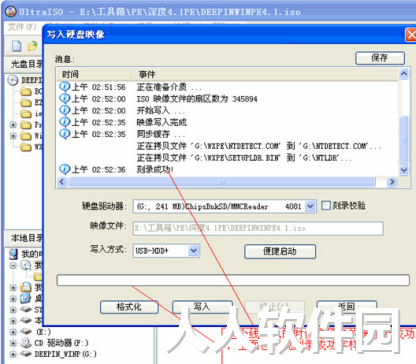Click the info icon beside 同步缓存

point(64,134)
